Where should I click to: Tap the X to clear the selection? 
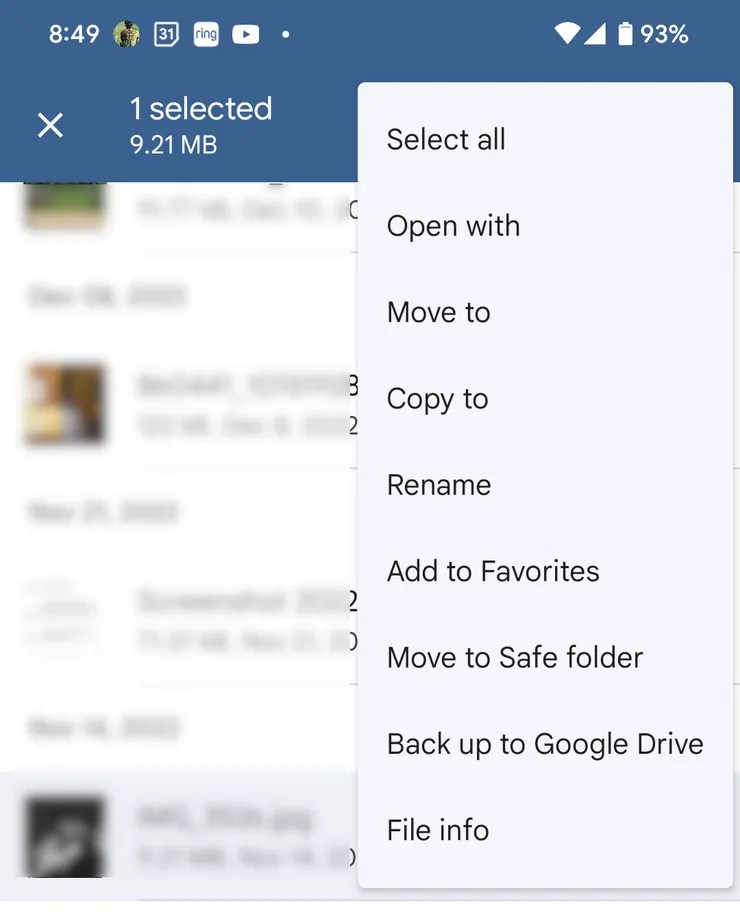click(49, 124)
